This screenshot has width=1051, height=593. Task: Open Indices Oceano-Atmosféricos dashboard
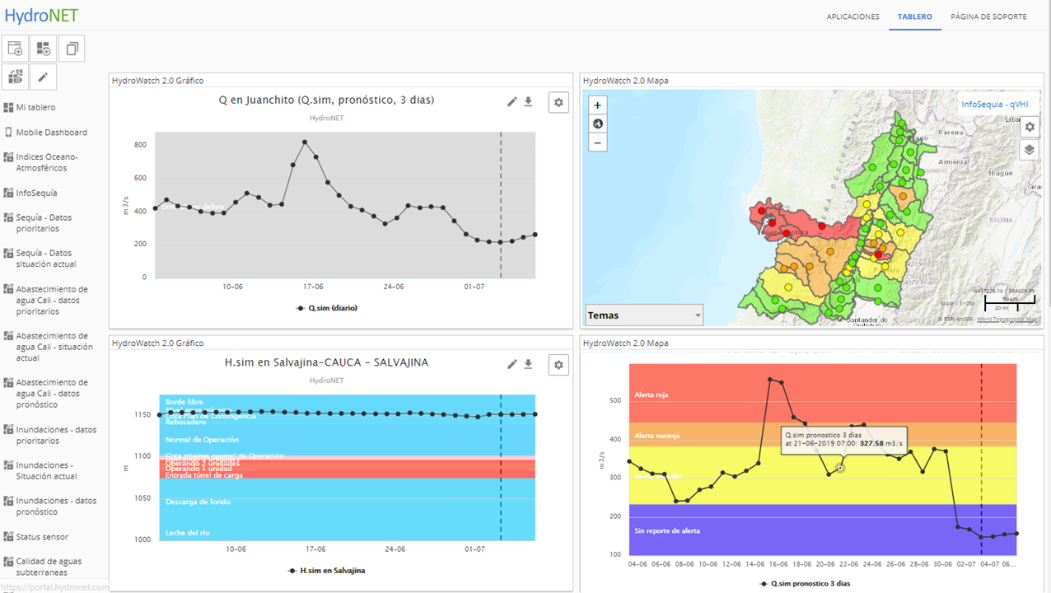point(47,162)
